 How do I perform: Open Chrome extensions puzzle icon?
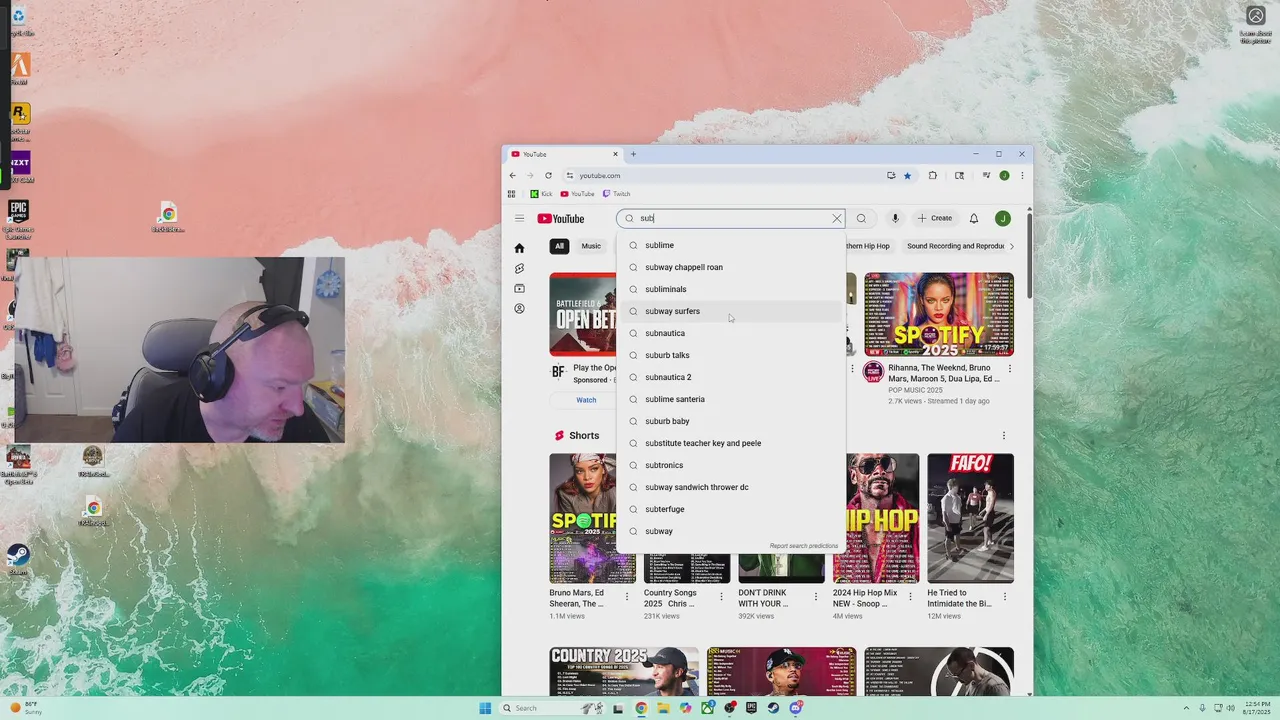click(933, 175)
